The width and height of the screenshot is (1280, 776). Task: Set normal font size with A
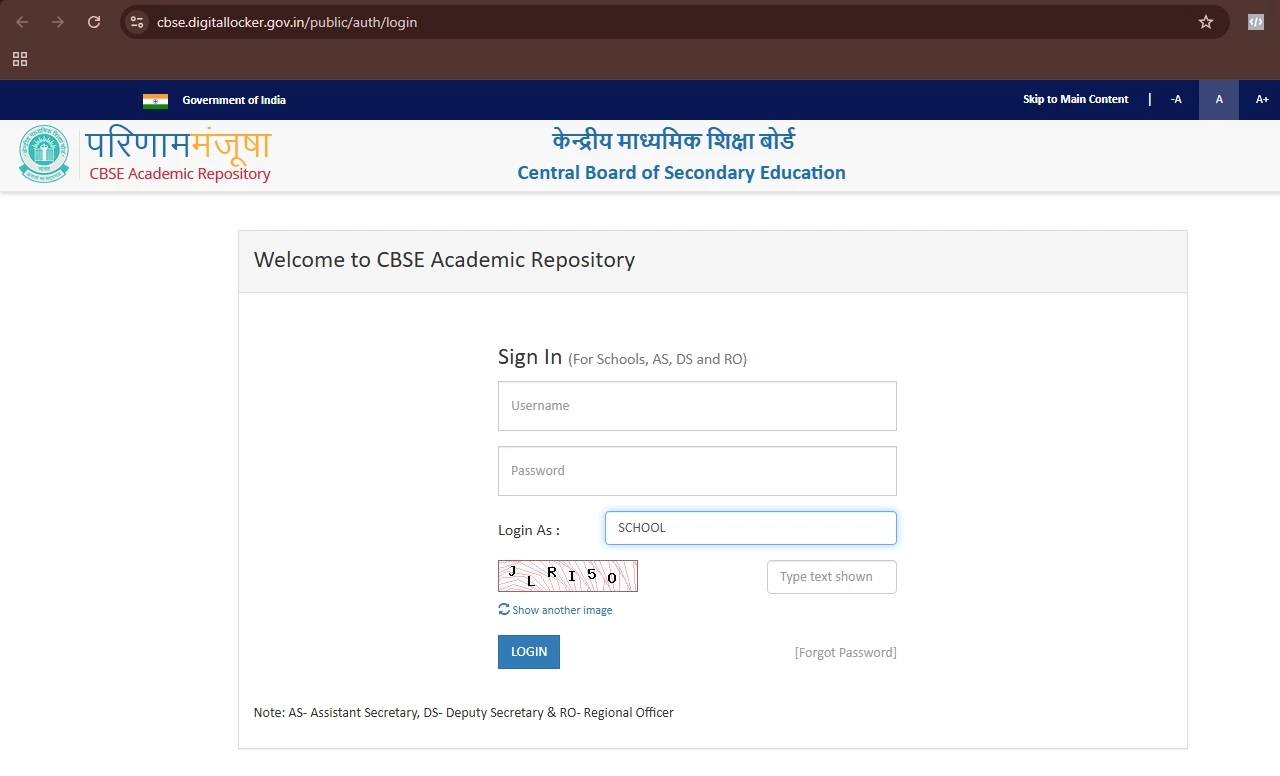click(x=1219, y=100)
